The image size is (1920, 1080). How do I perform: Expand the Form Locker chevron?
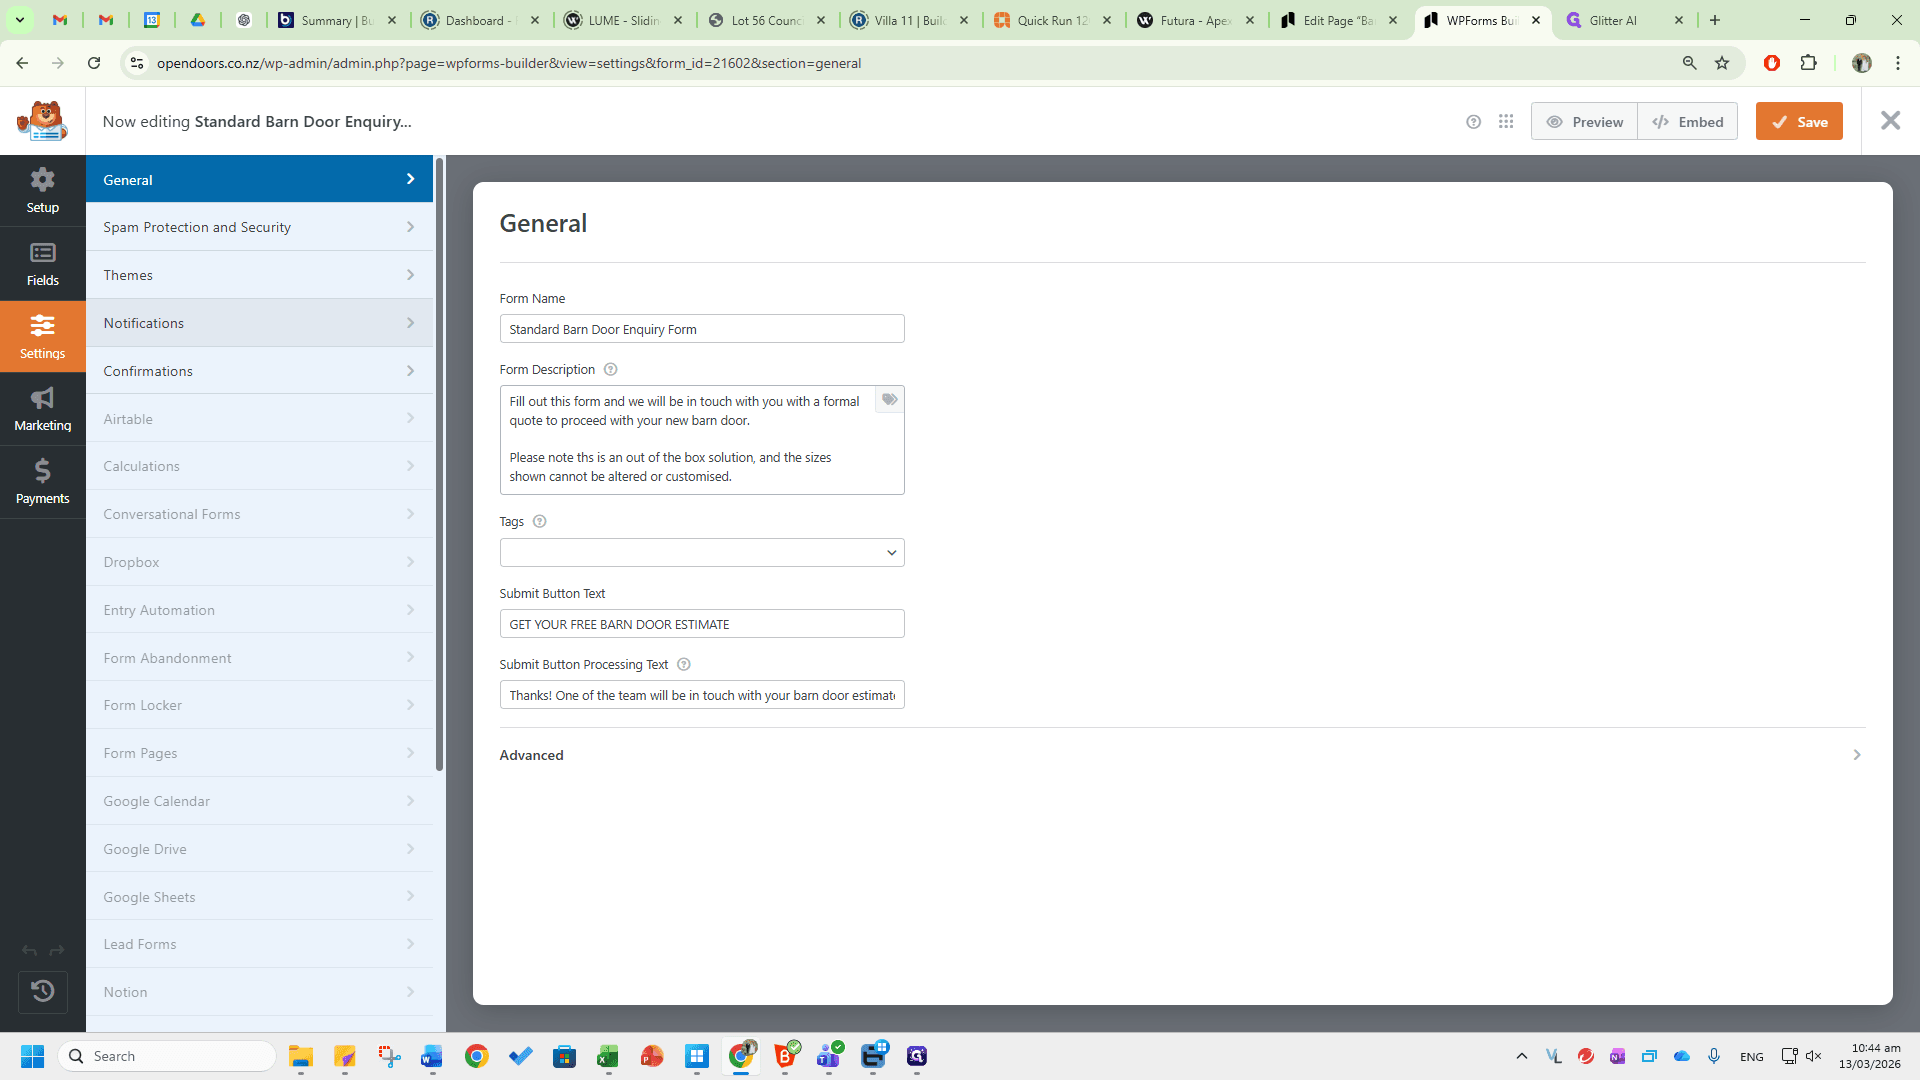pyautogui.click(x=410, y=705)
